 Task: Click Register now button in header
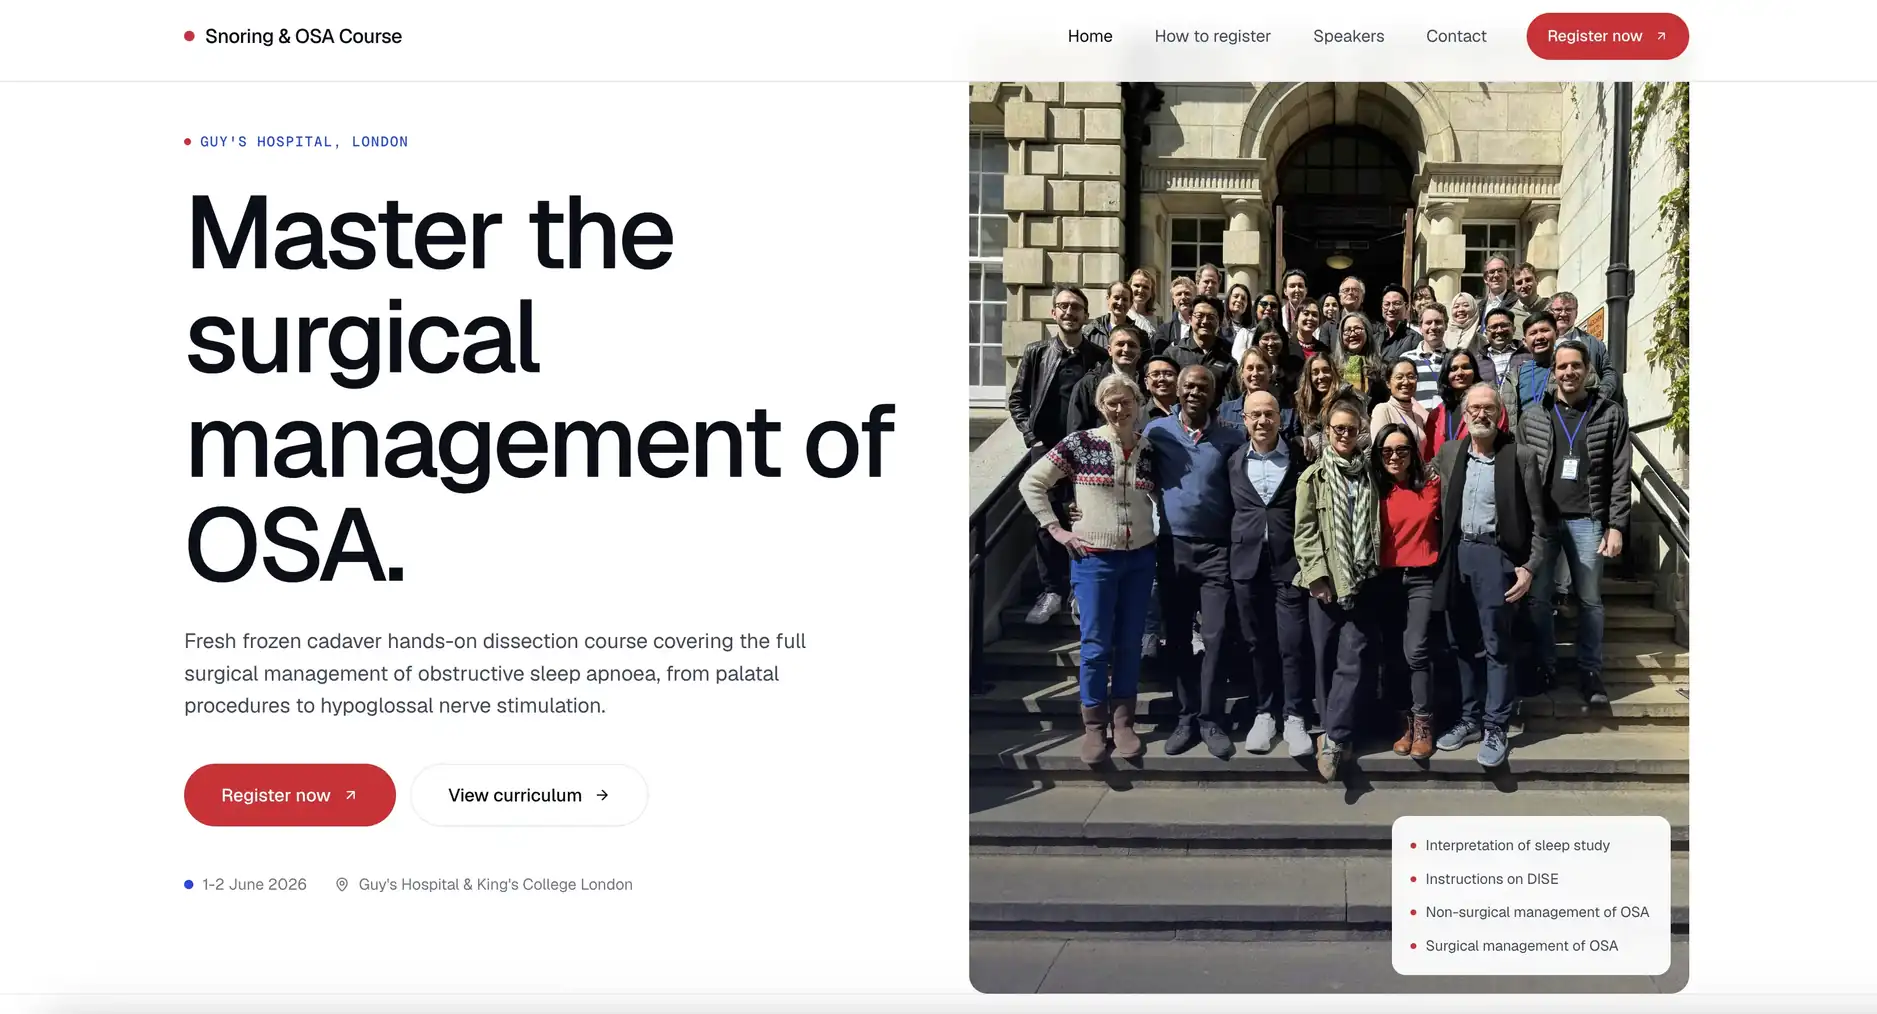tap(1607, 36)
